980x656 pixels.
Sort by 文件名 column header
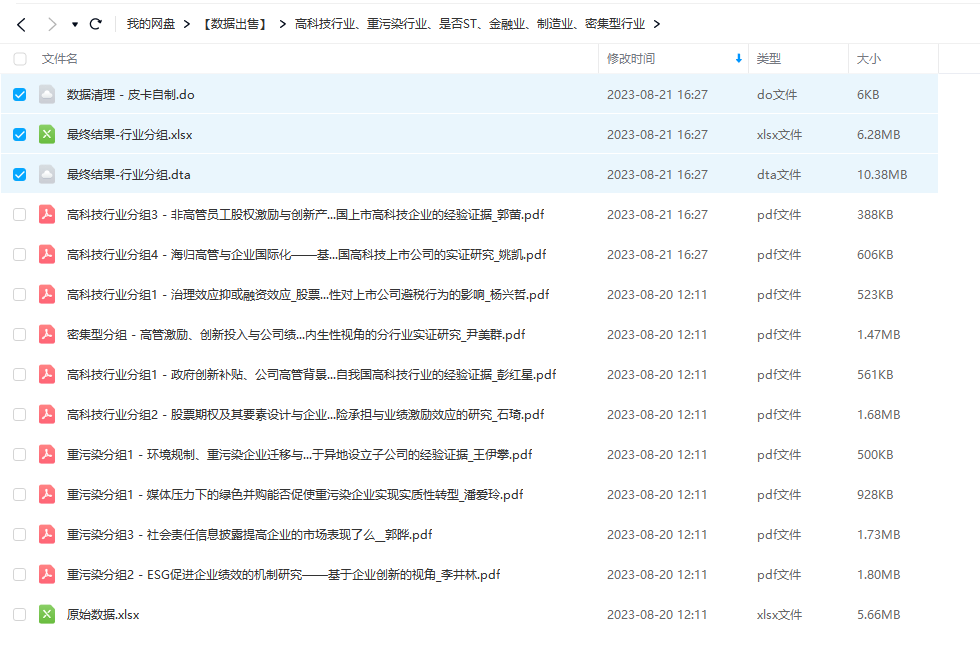point(59,59)
